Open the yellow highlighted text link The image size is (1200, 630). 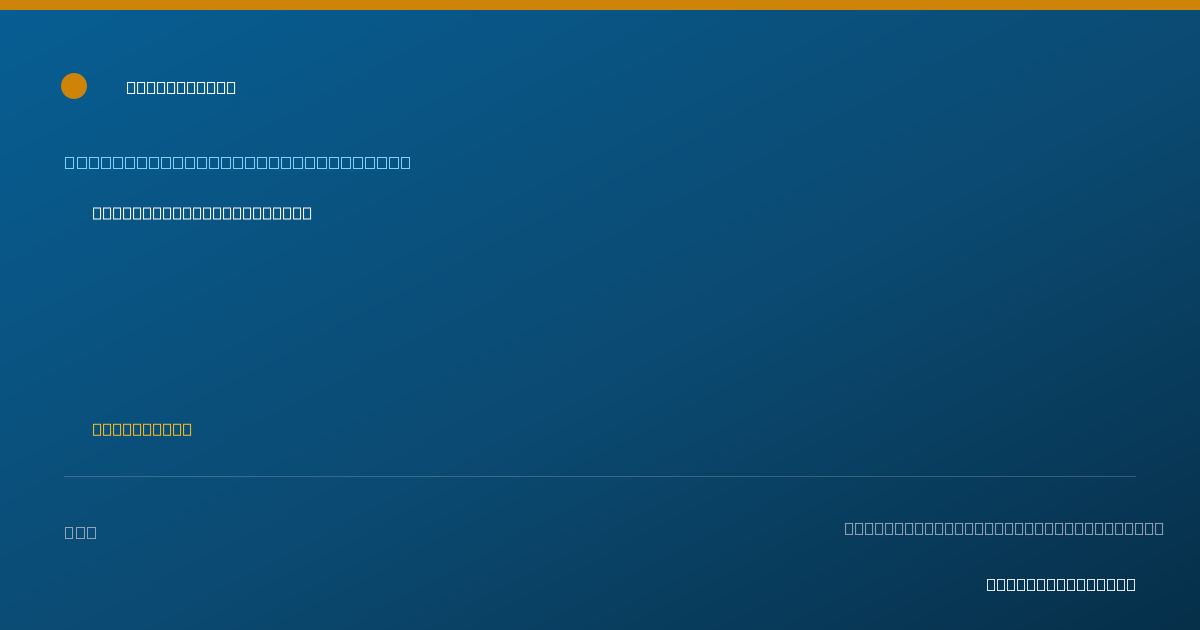(x=142, y=429)
